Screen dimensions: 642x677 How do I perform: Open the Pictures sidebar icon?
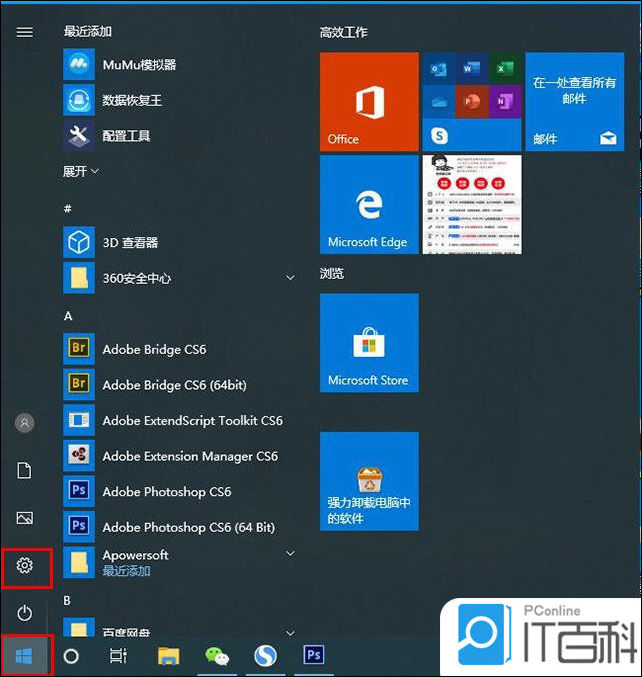(x=25, y=518)
